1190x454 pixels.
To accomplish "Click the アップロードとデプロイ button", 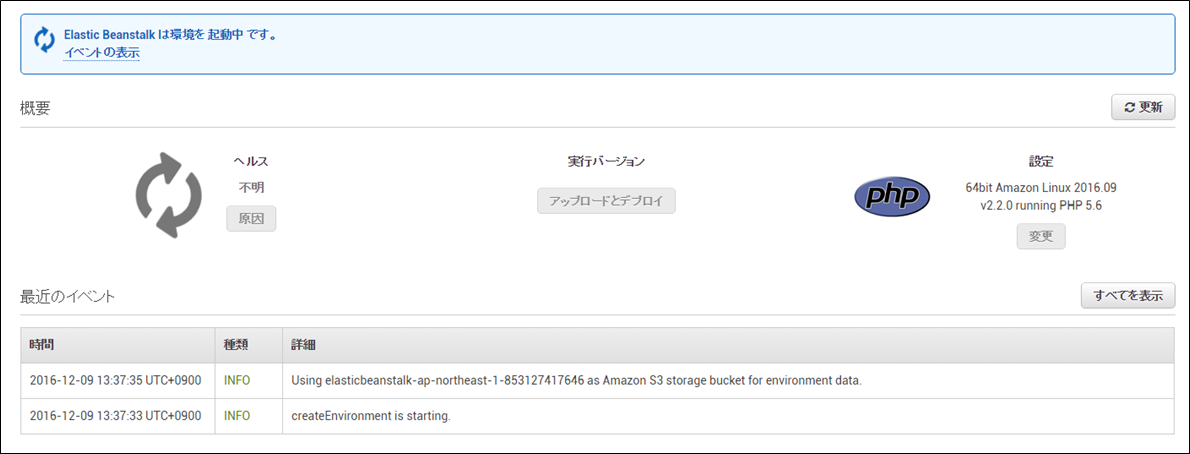I will (x=606, y=201).
